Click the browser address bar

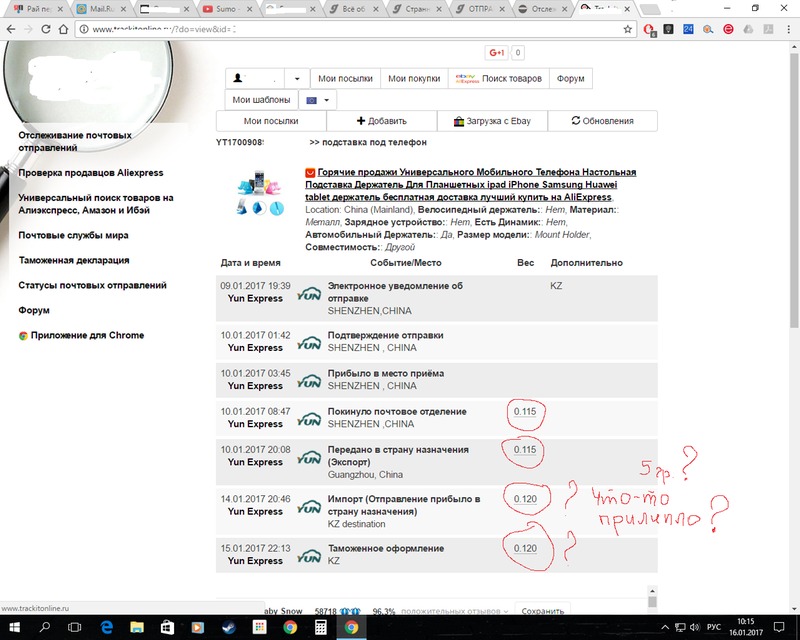pyautogui.click(x=350, y=29)
